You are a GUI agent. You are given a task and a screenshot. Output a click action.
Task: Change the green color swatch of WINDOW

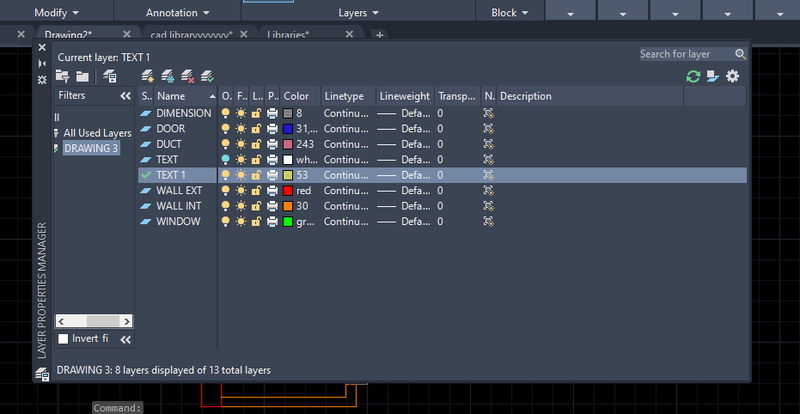(288, 222)
